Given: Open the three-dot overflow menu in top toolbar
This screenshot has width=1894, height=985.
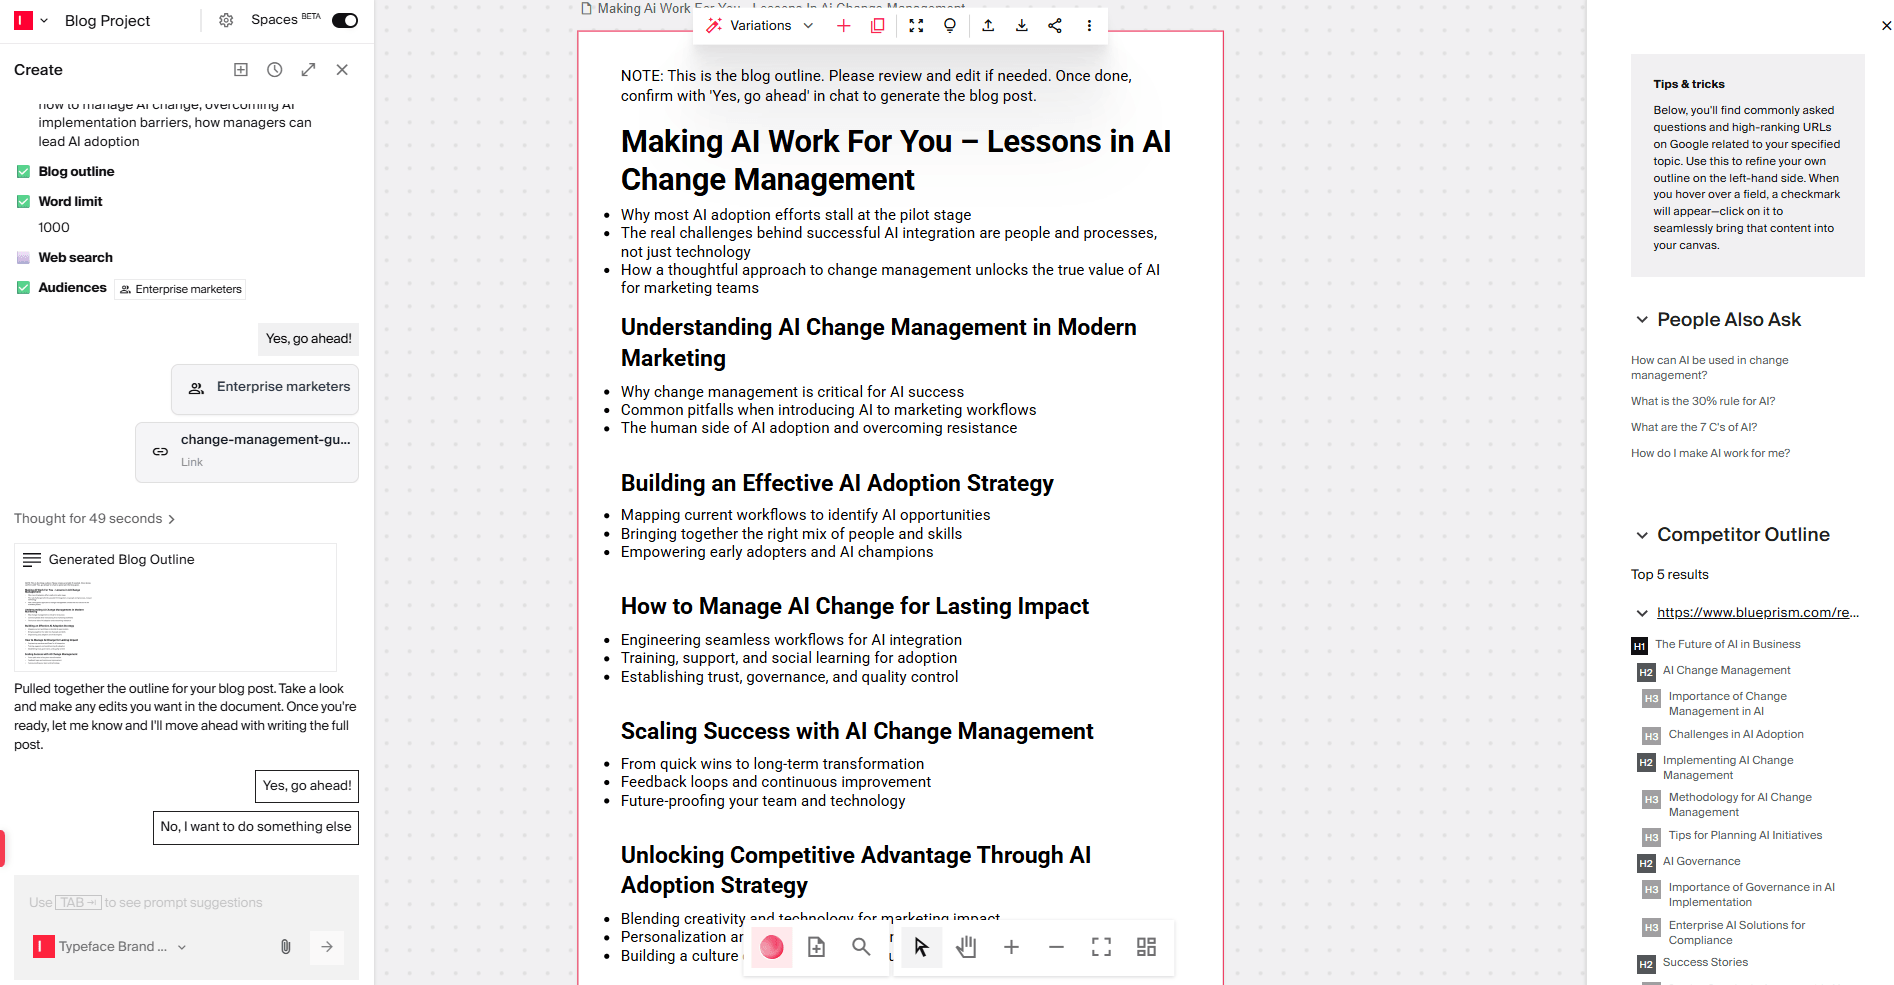Looking at the screenshot, I should 1089,25.
